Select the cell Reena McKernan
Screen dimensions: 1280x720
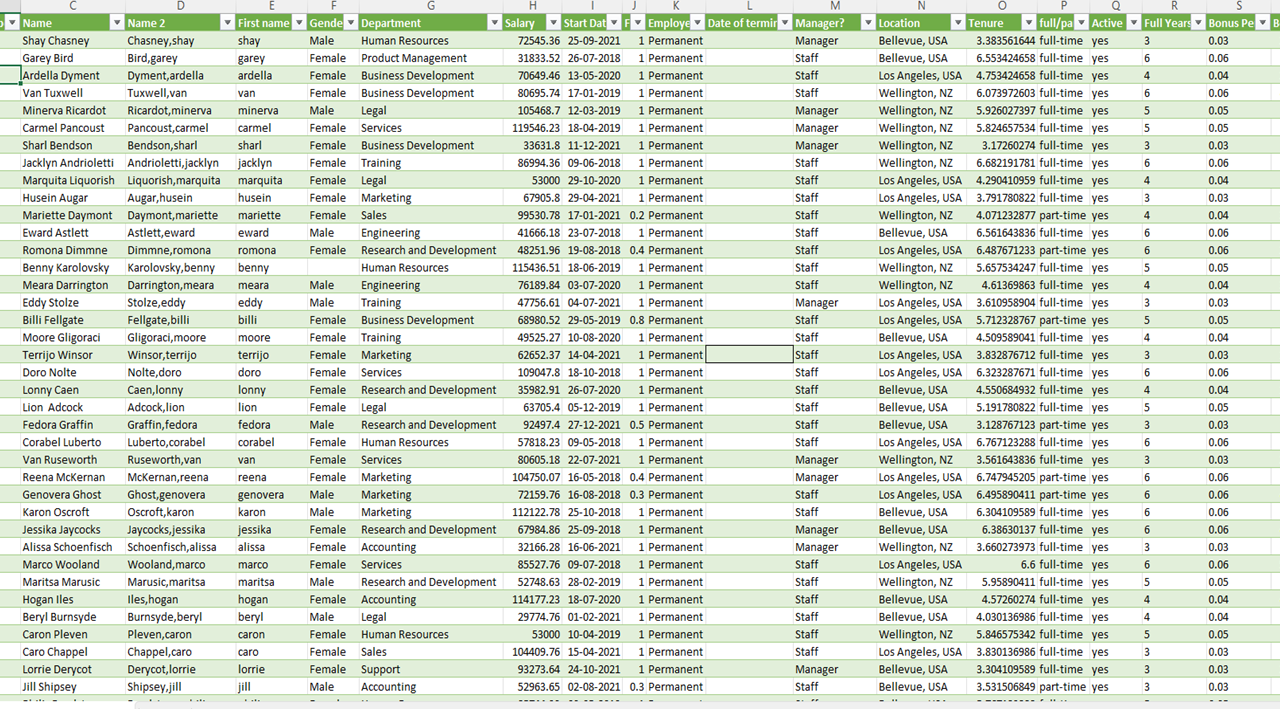pos(72,477)
